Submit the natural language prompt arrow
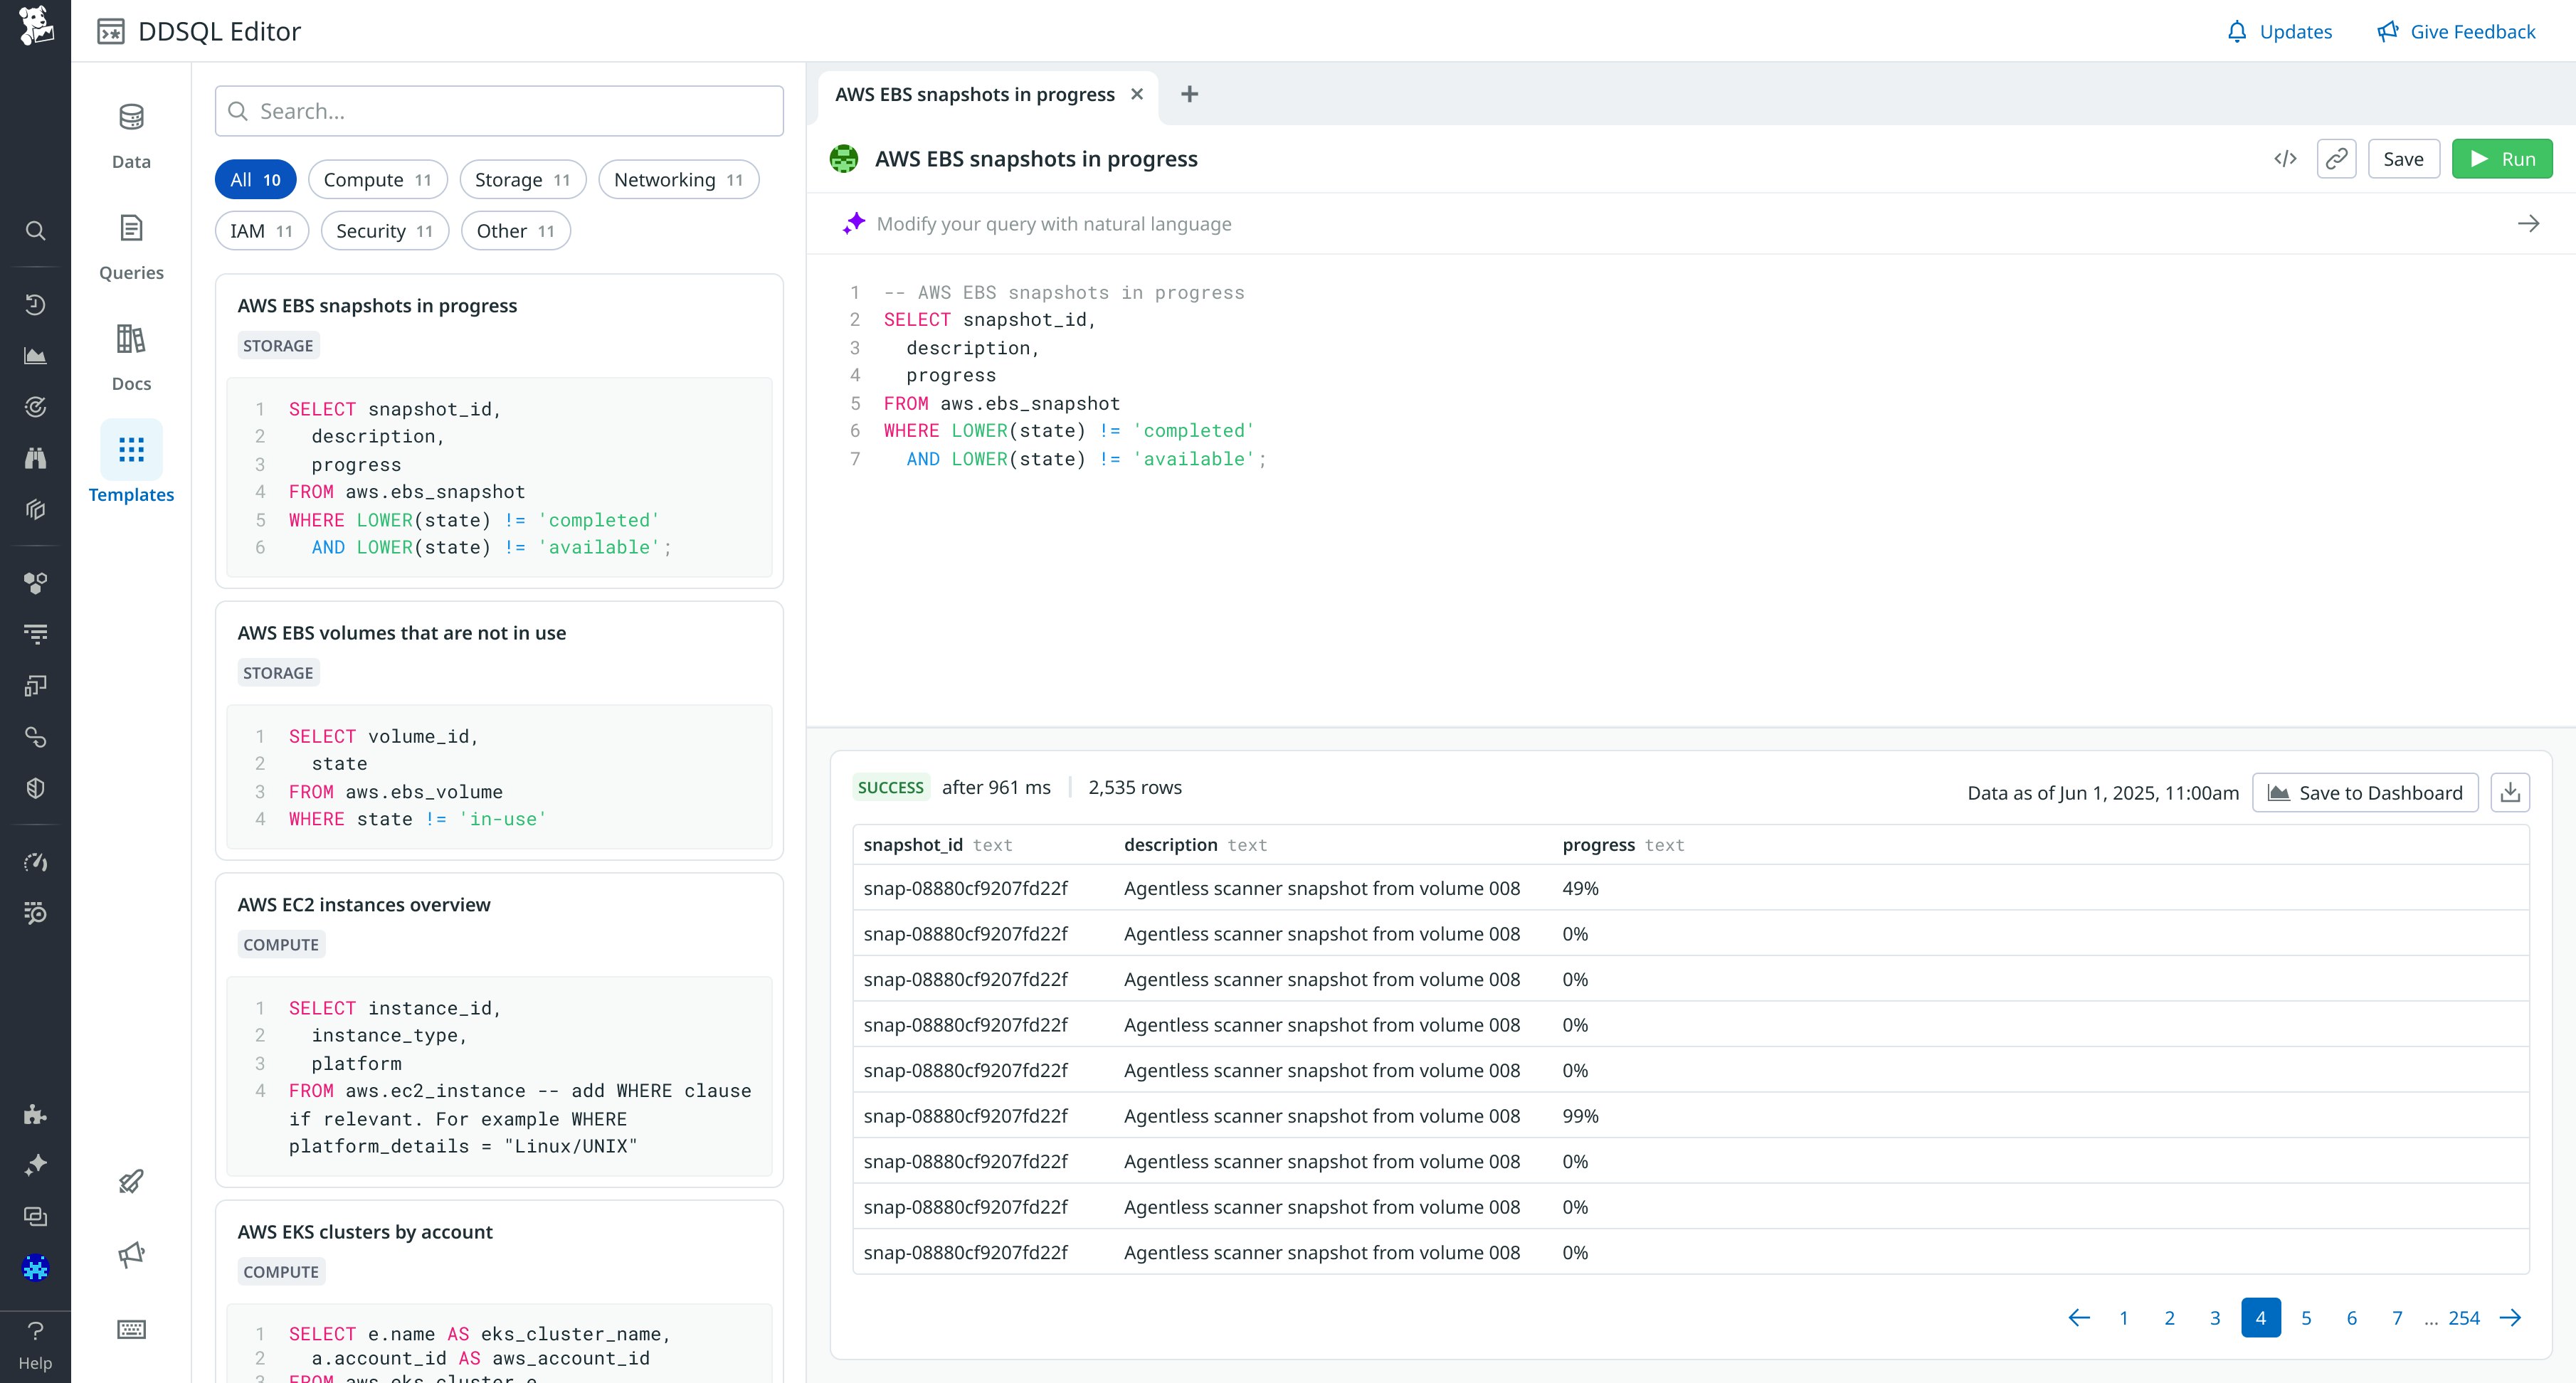 tap(2528, 224)
